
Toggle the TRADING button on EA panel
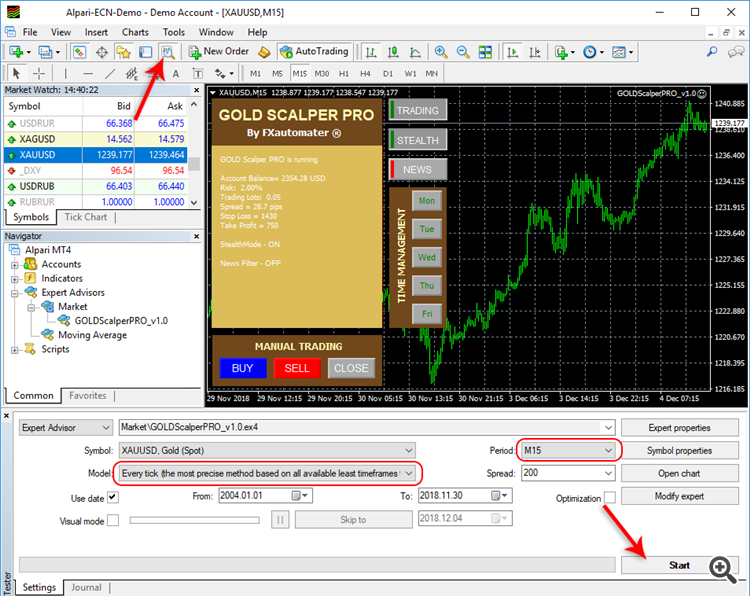tap(418, 110)
